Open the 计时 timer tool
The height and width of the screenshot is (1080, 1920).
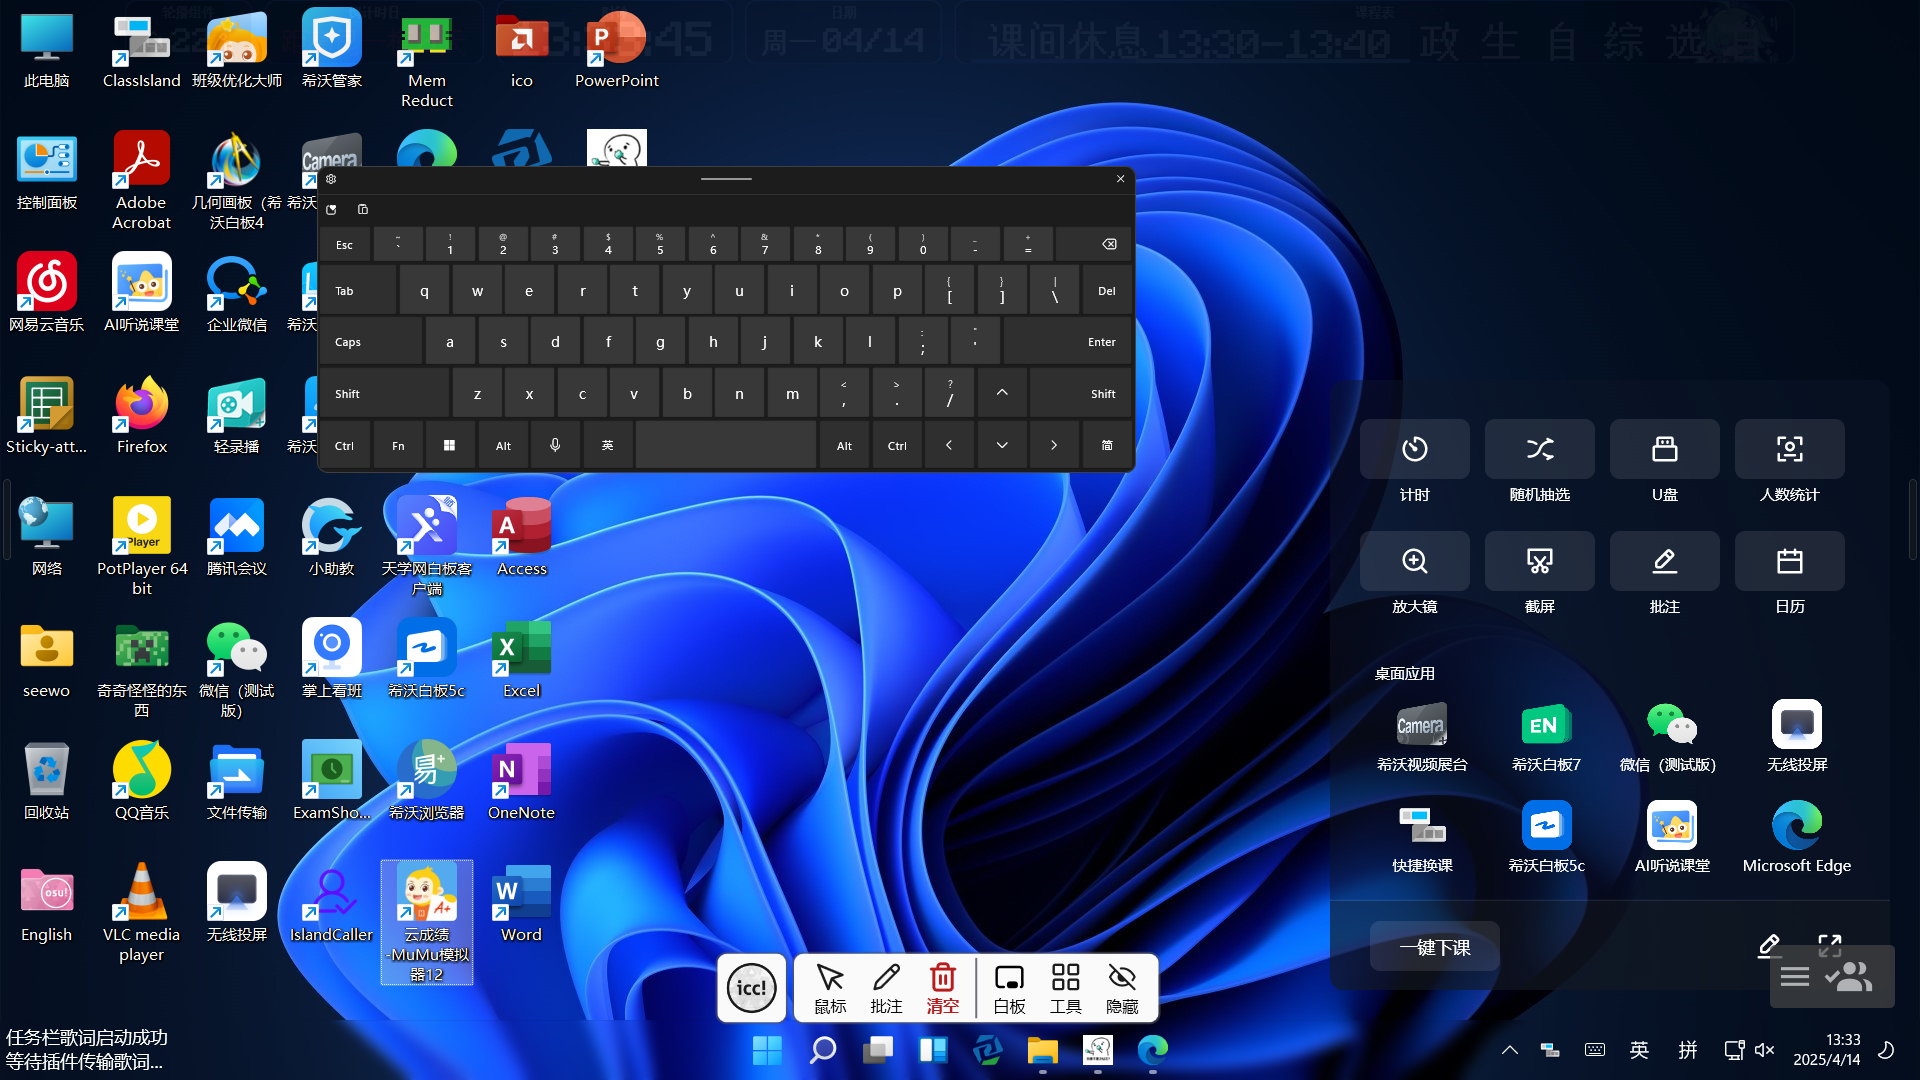[x=1414, y=450]
